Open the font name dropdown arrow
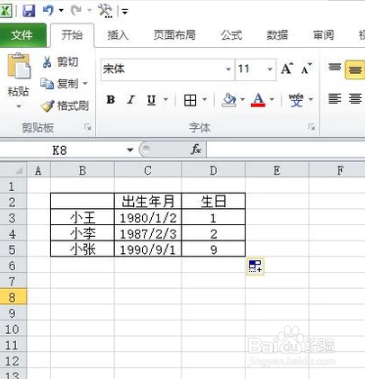Image resolution: width=365 pixels, height=379 pixels. coord(228,69)
